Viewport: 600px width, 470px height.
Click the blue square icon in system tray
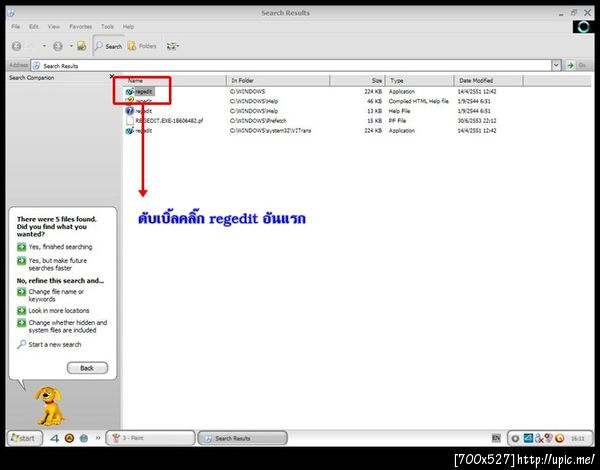click(x=528, y=438)
